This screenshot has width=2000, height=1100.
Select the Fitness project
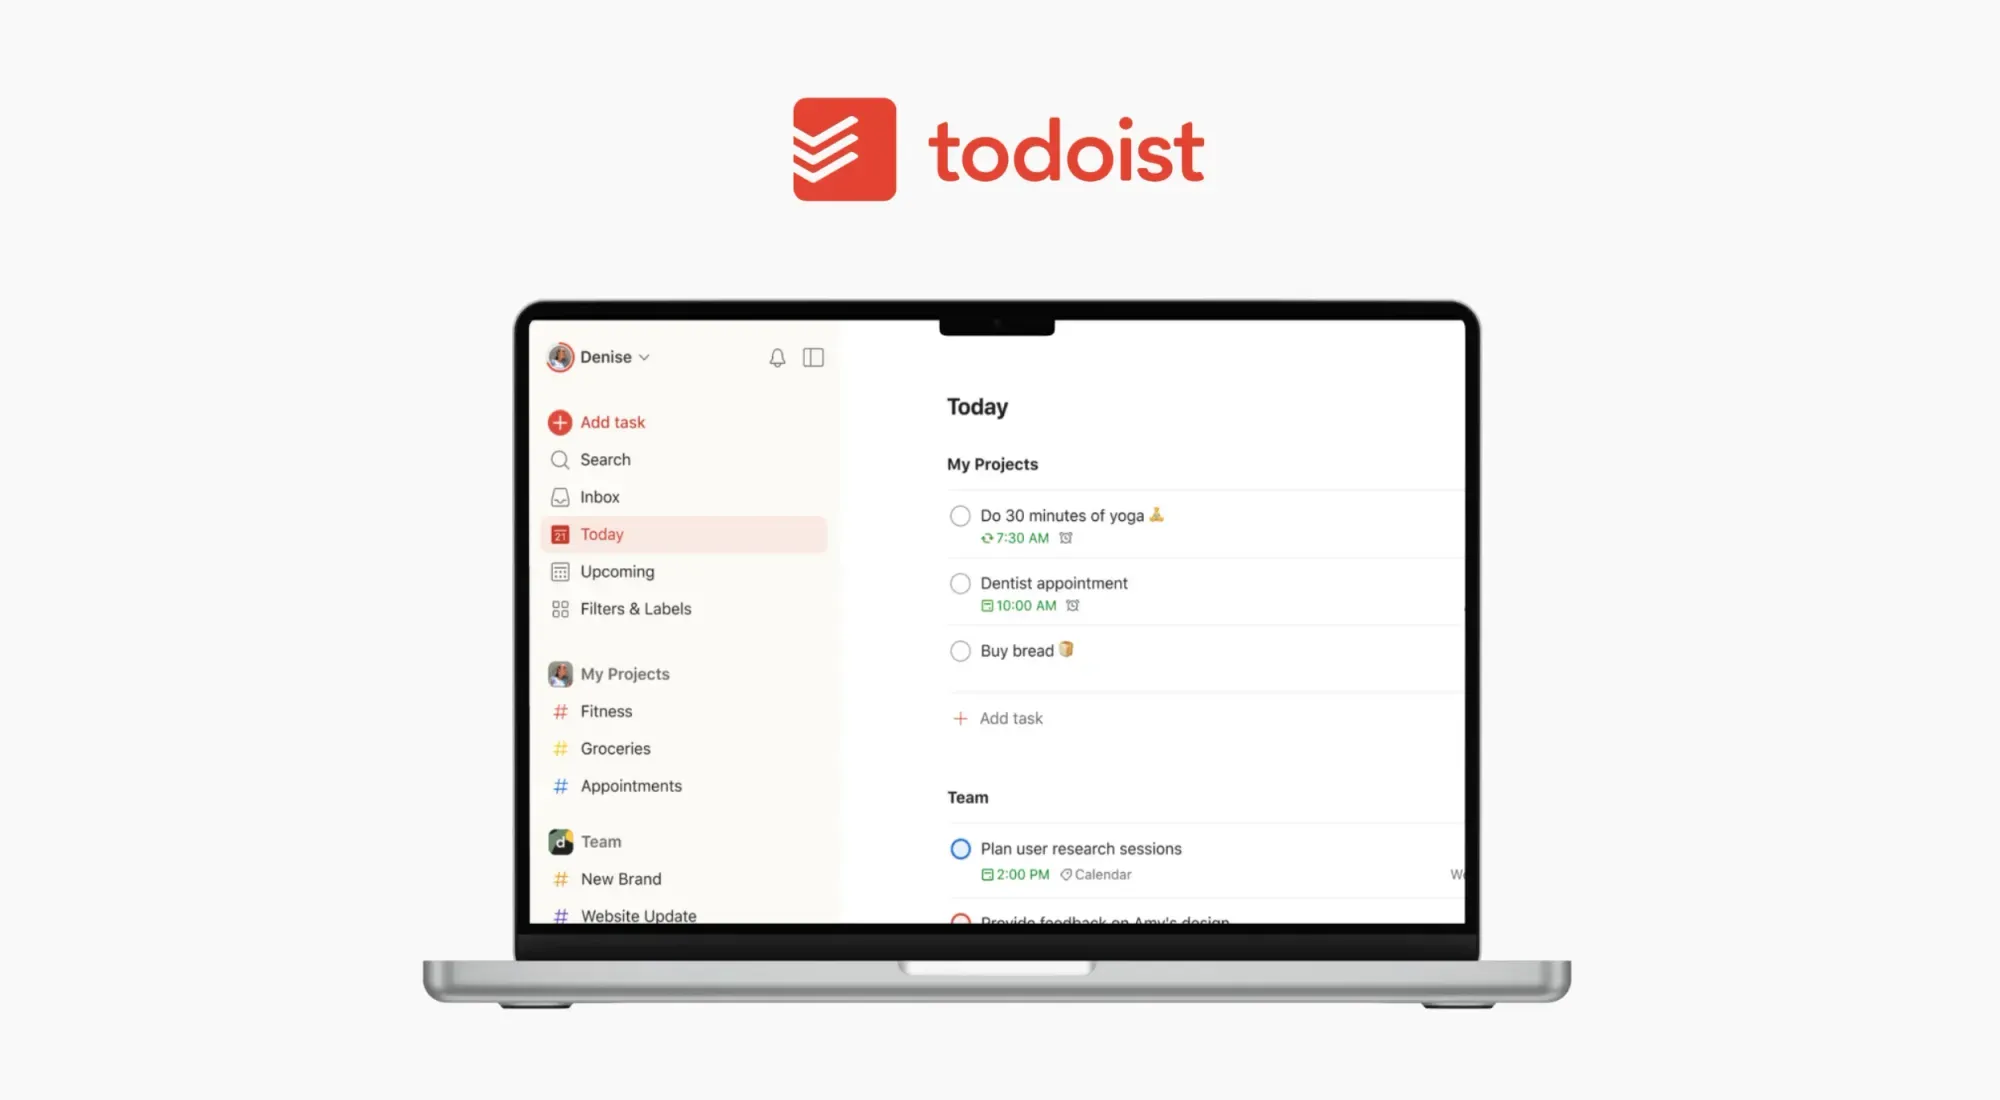(x=605, y=710)
